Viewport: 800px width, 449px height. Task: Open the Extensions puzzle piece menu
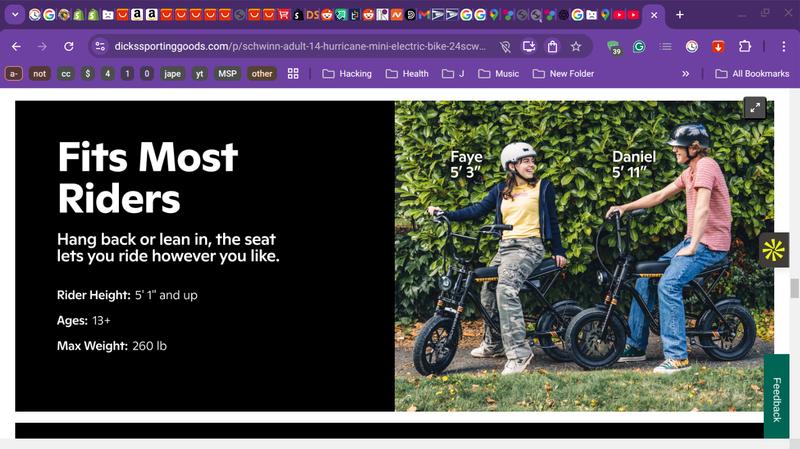pos(745,46)
